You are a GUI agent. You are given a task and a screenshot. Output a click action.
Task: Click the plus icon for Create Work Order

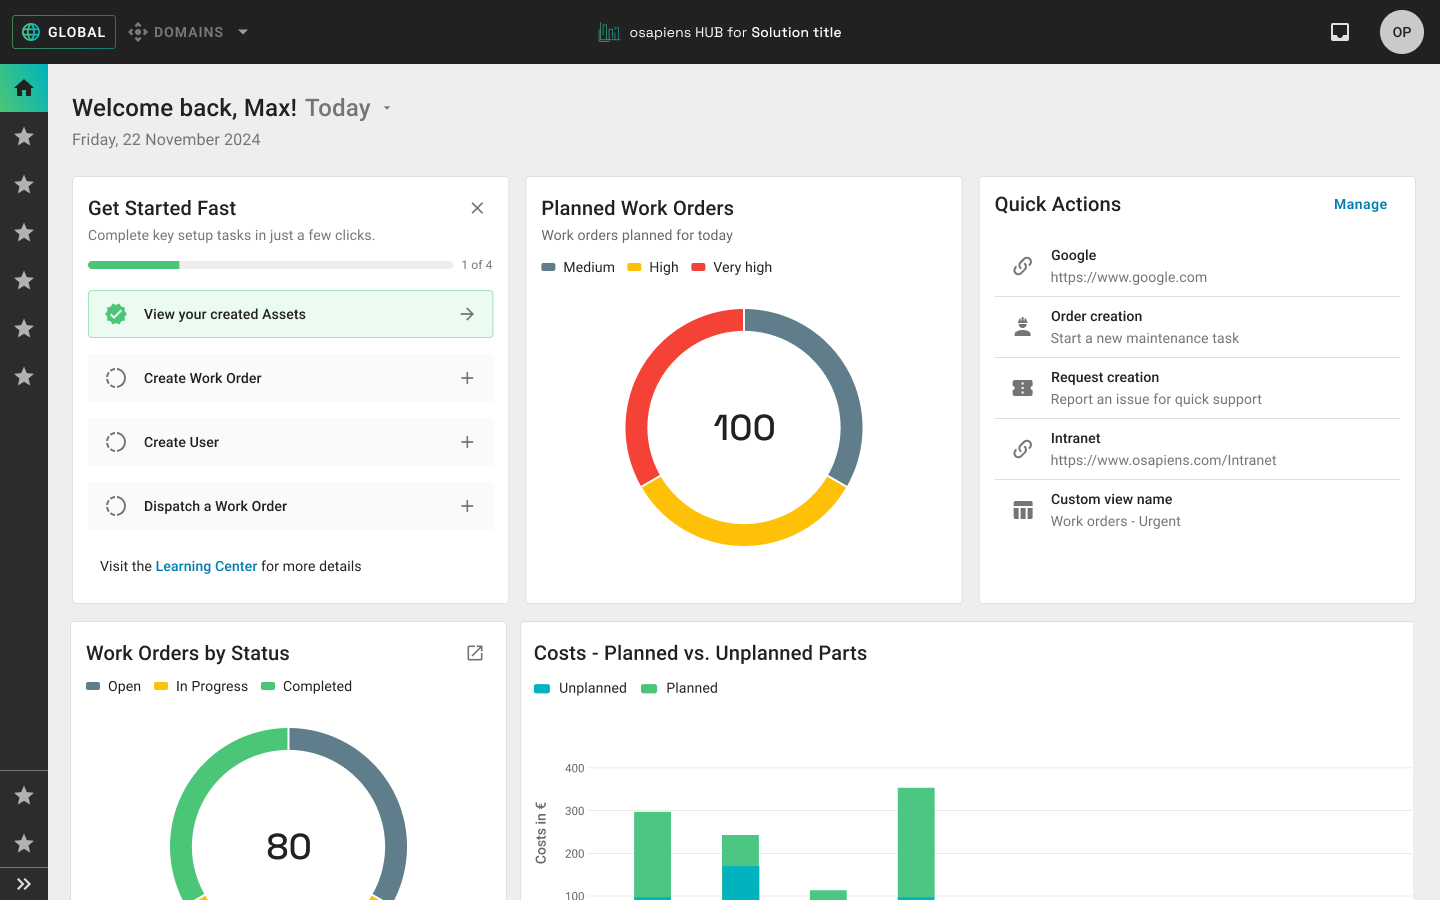pyautogui.click(x=467, y=378)
